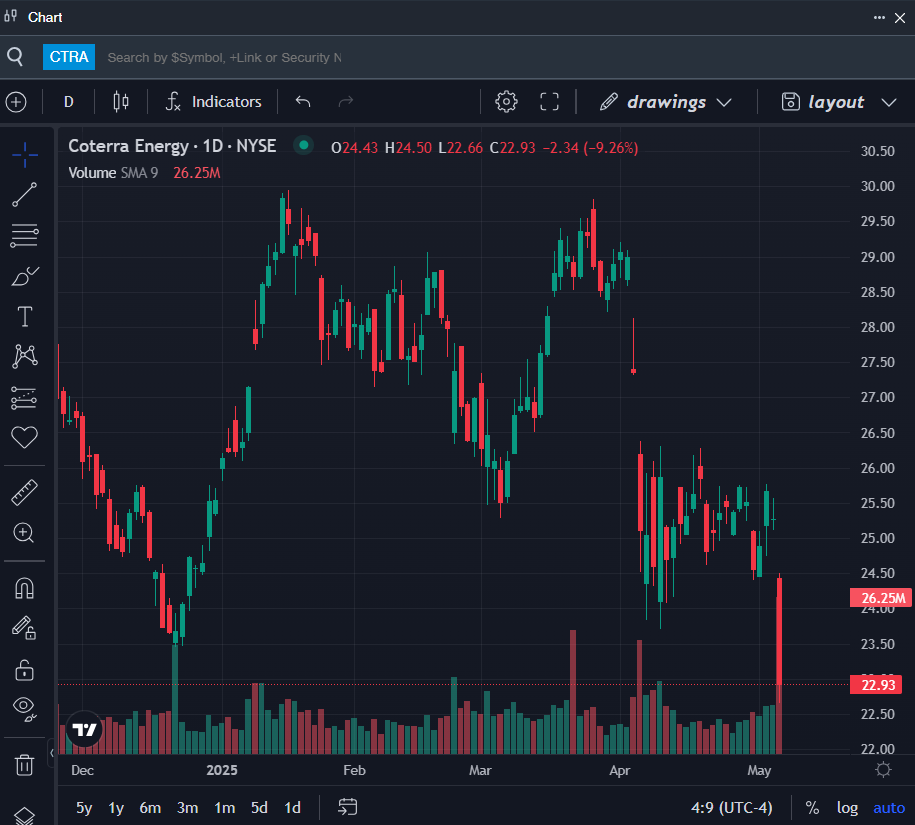This screenshot has width=915, height=825.
Task: Open the Fibonacci retracement tools
Action: pos(25,235)
